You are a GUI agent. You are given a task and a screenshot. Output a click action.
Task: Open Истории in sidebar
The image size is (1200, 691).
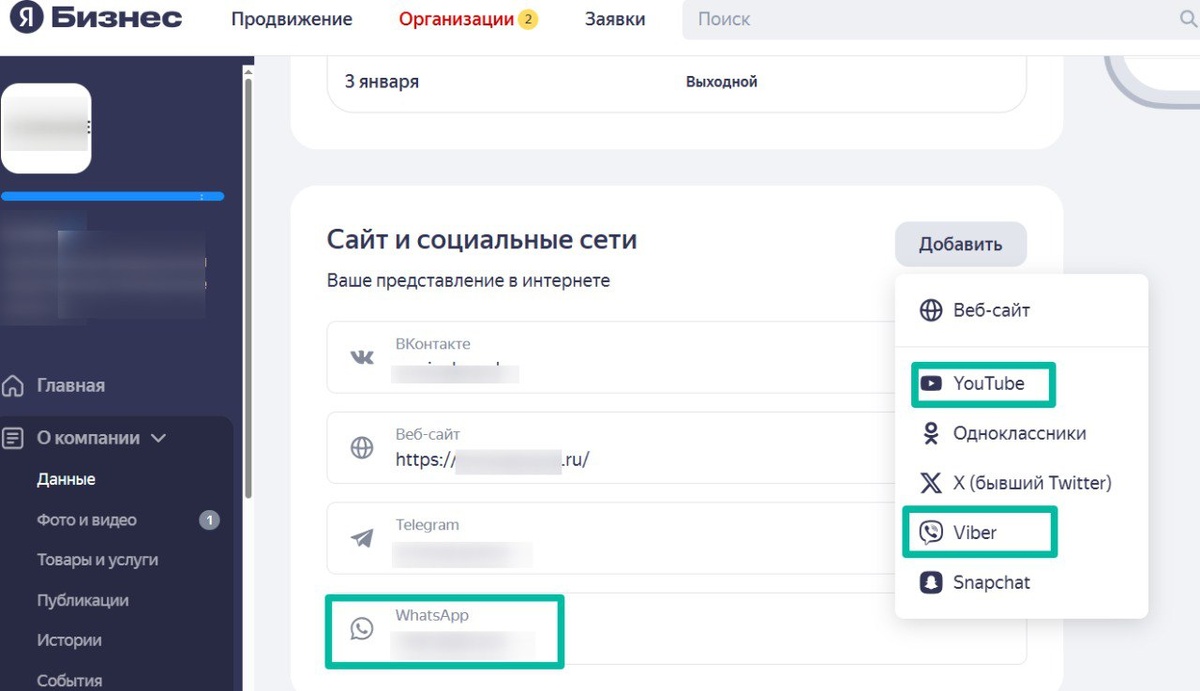tap(70, 640)
